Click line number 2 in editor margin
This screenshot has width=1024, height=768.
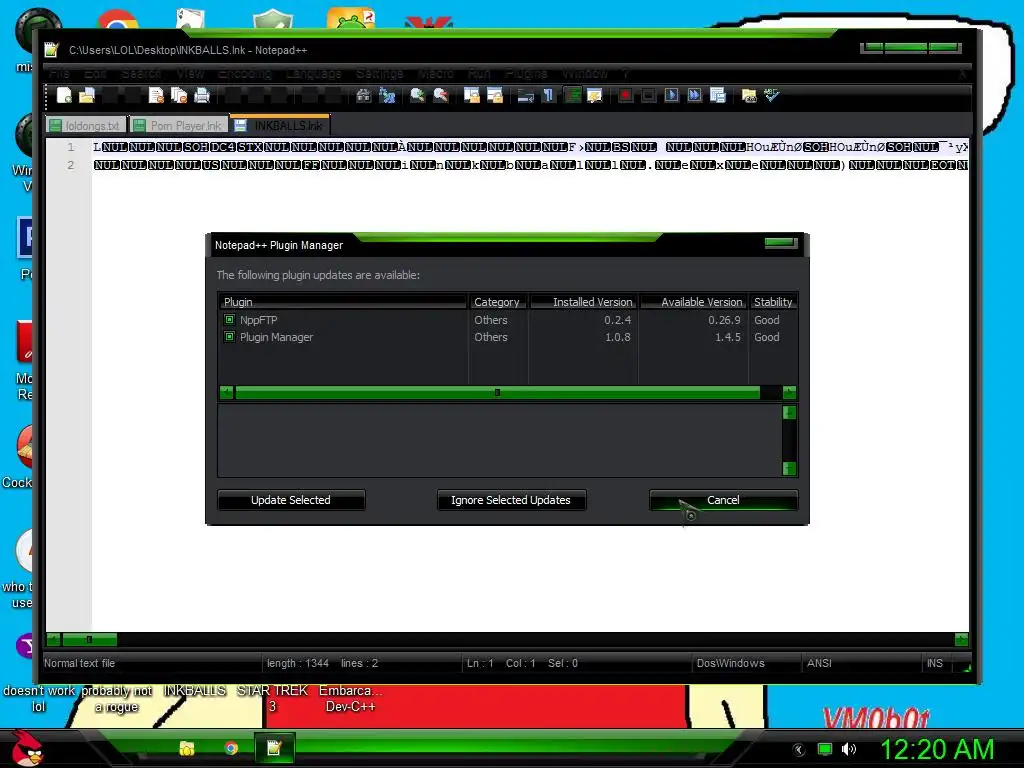(71, 165)
